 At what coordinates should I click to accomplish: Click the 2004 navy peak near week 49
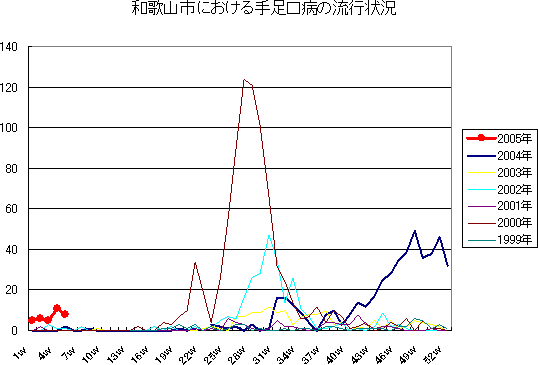(415, 231)
